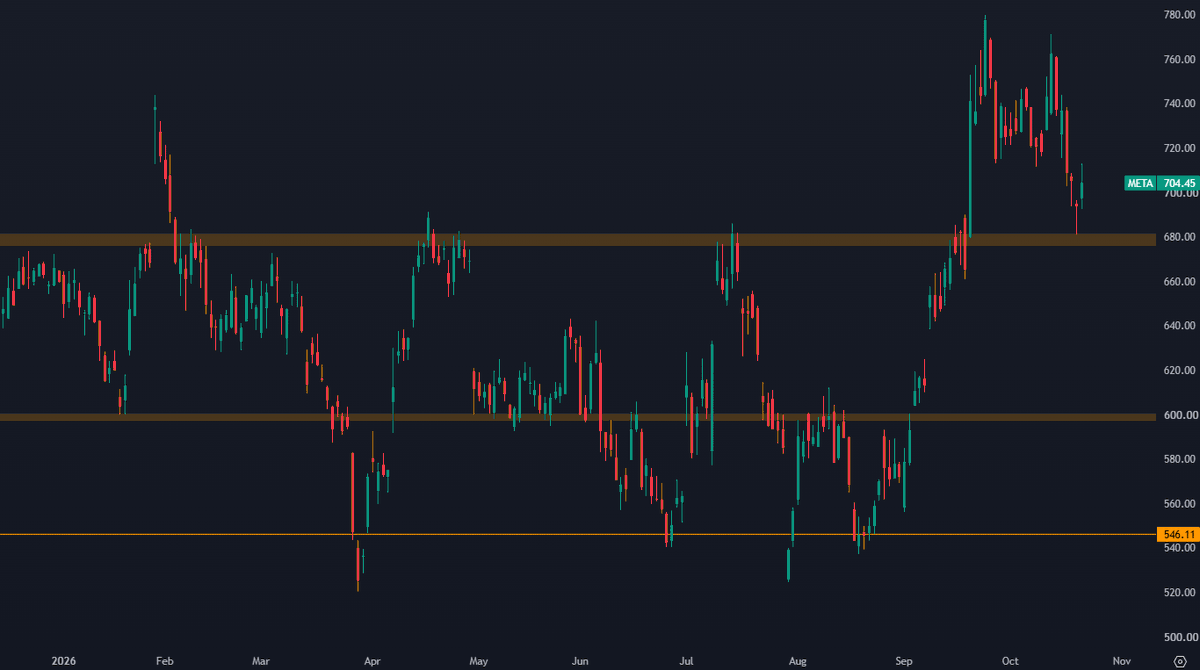
Task: Click the 560.00 price axis label
Action: [1181, 504]
